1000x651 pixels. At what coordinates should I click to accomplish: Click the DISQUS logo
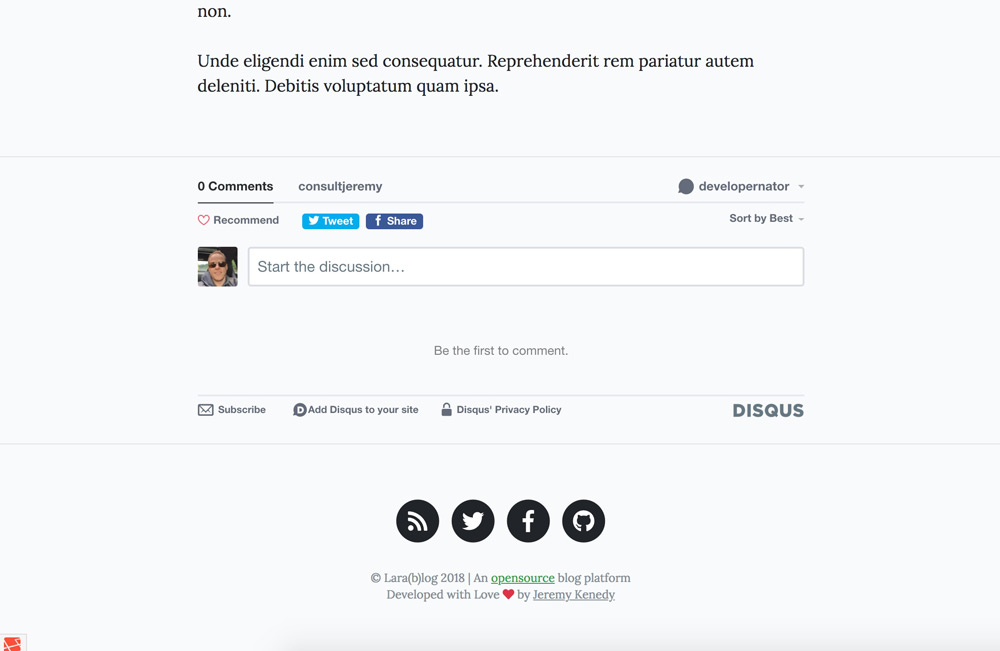click(x=767, y=410)
